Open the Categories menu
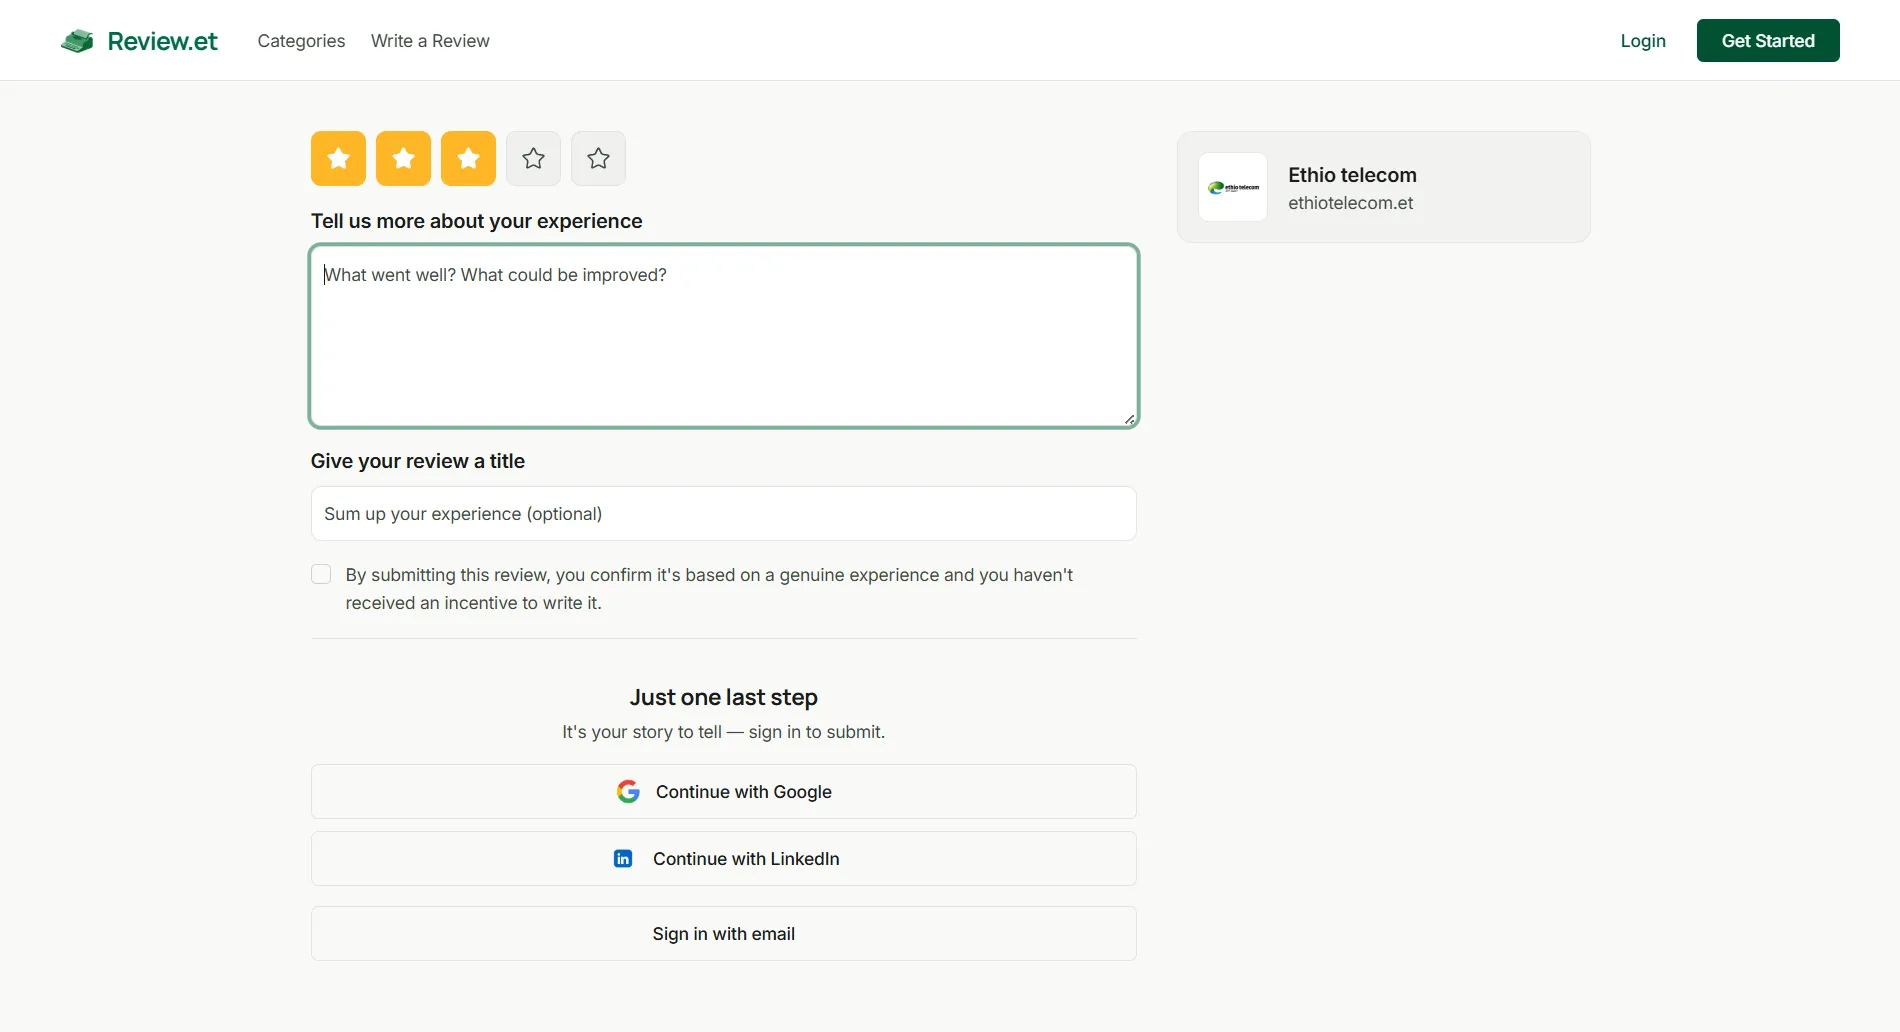Image resolution: width=1900 pixels, height=1032 pixels. coord(301,41)
